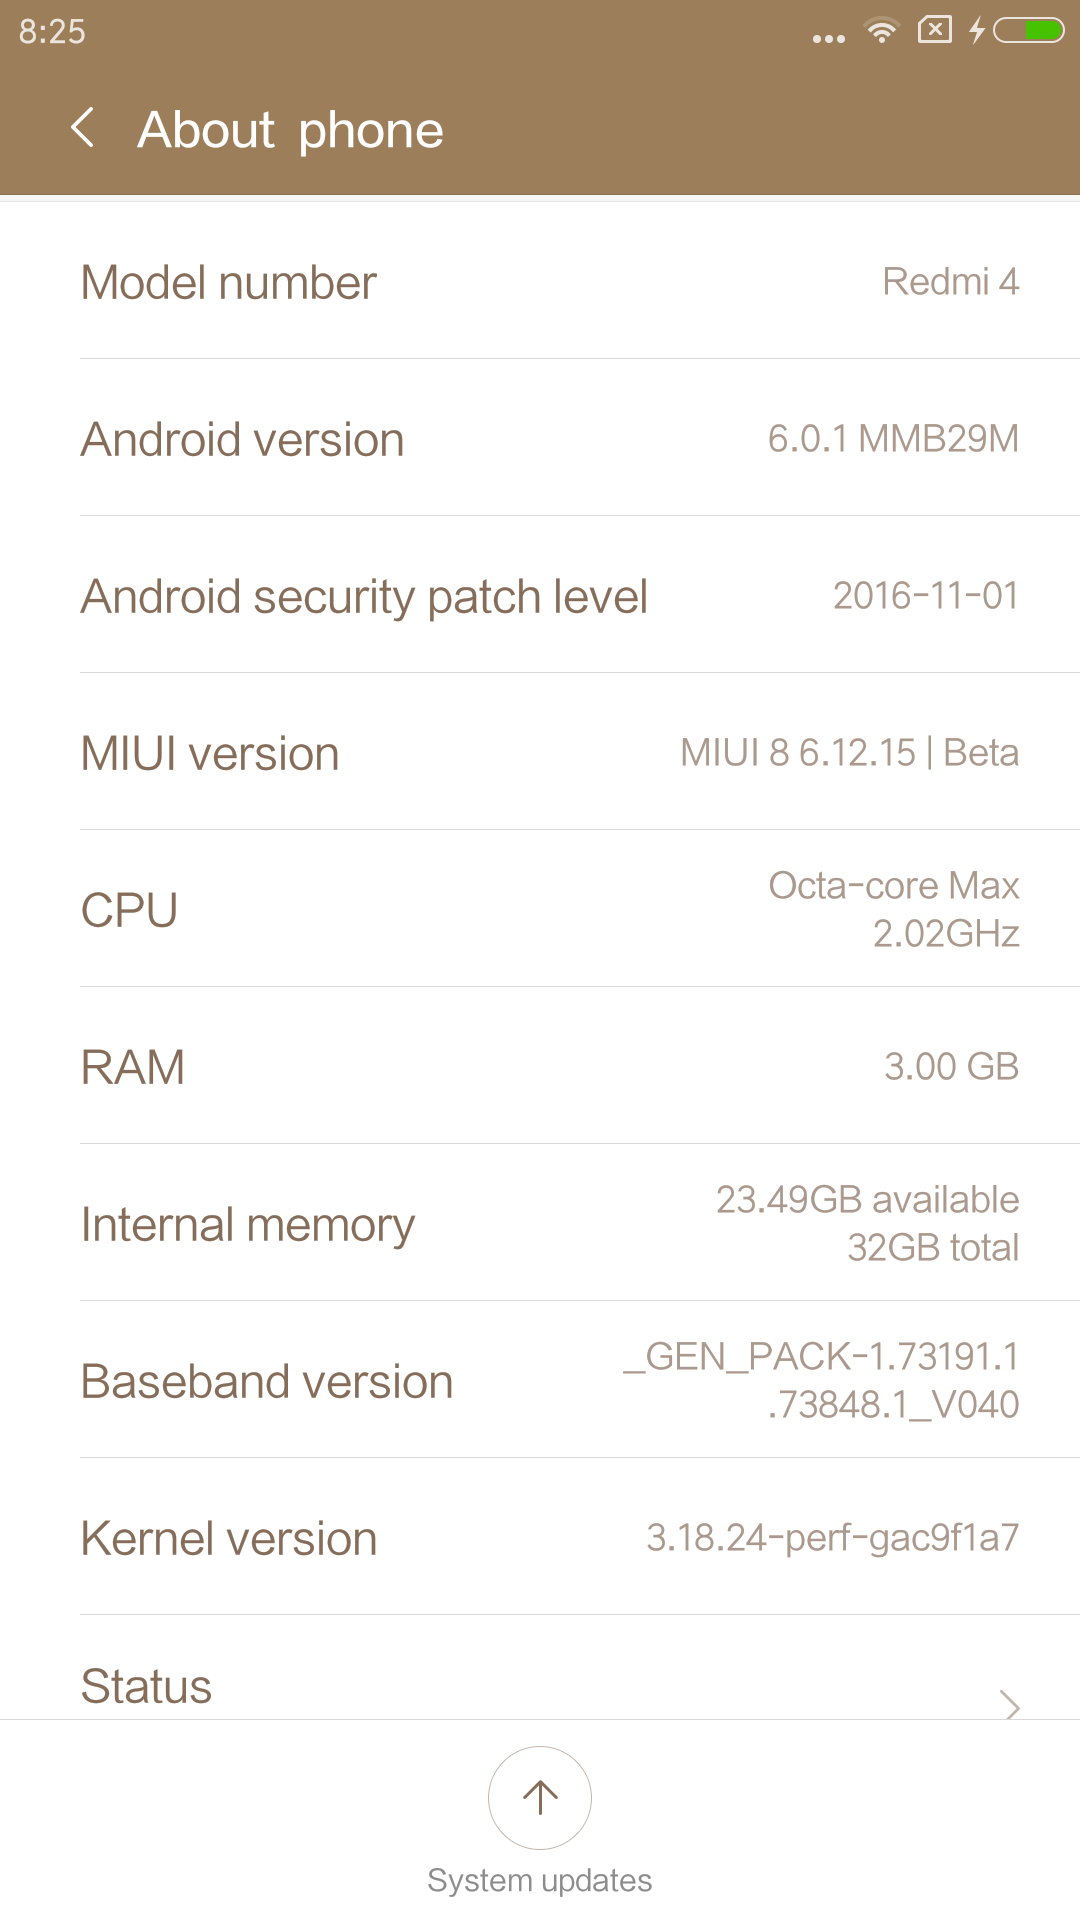Select Android security patch level row
The height and width of the screenshot is (1920, 1080).
pos(540,596)
